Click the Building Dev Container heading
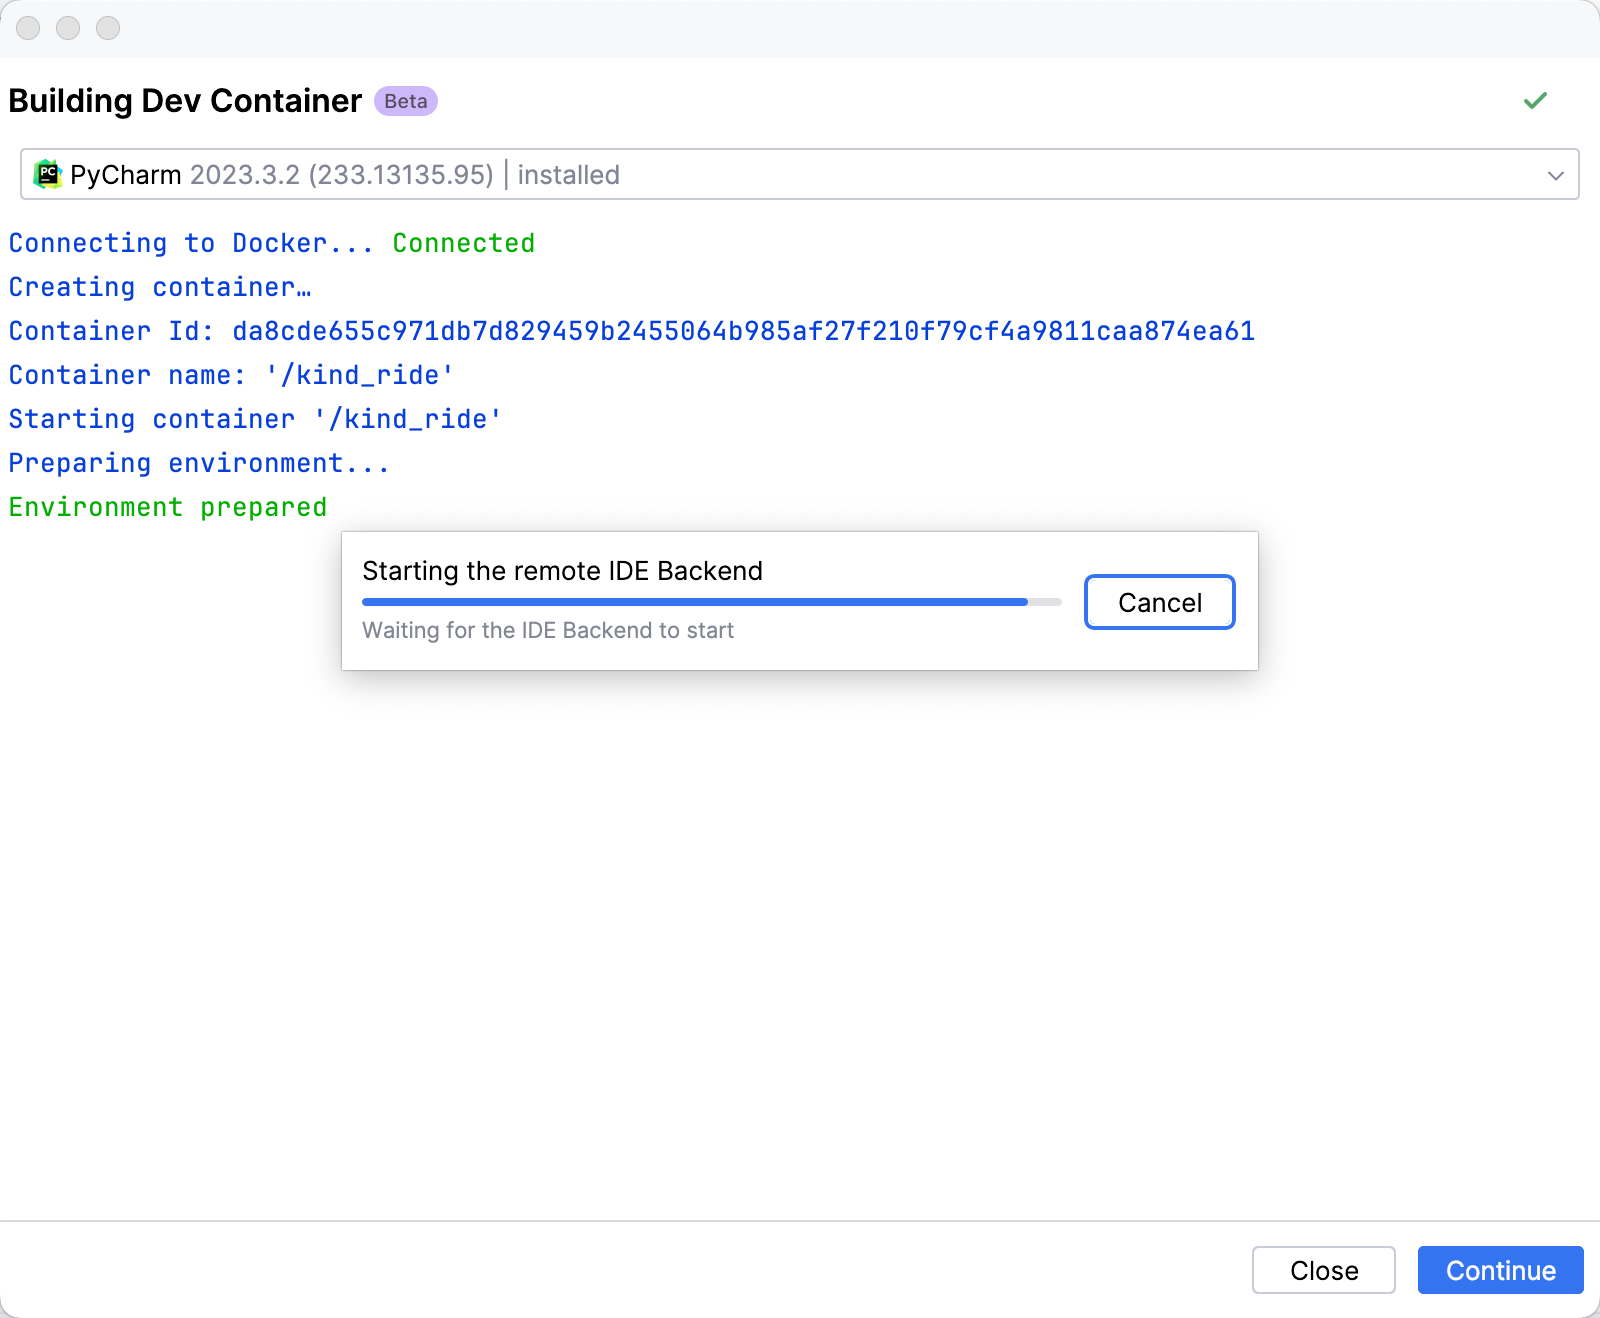1600x1318 pixels. 184,100
